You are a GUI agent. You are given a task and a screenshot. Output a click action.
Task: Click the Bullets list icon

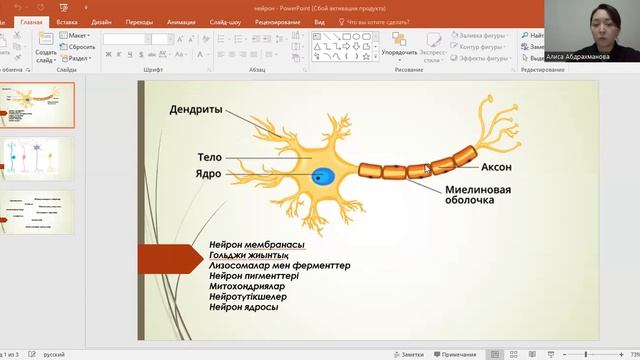[x=222, y=39]
